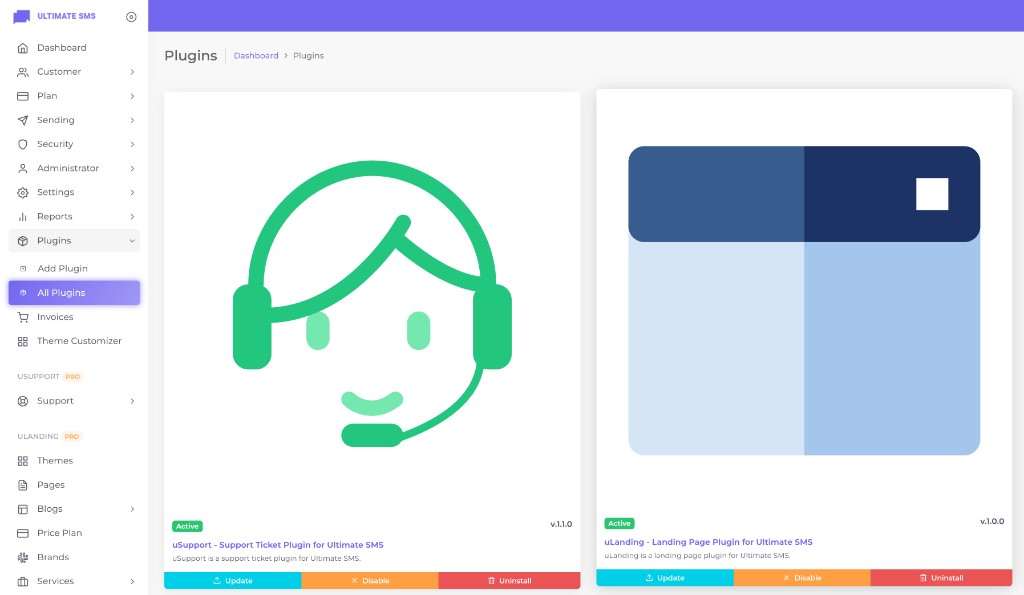This screenshot has width=1024, height=595.
Task: Click the uSupport headset thumbnail image
Action: 372,304
